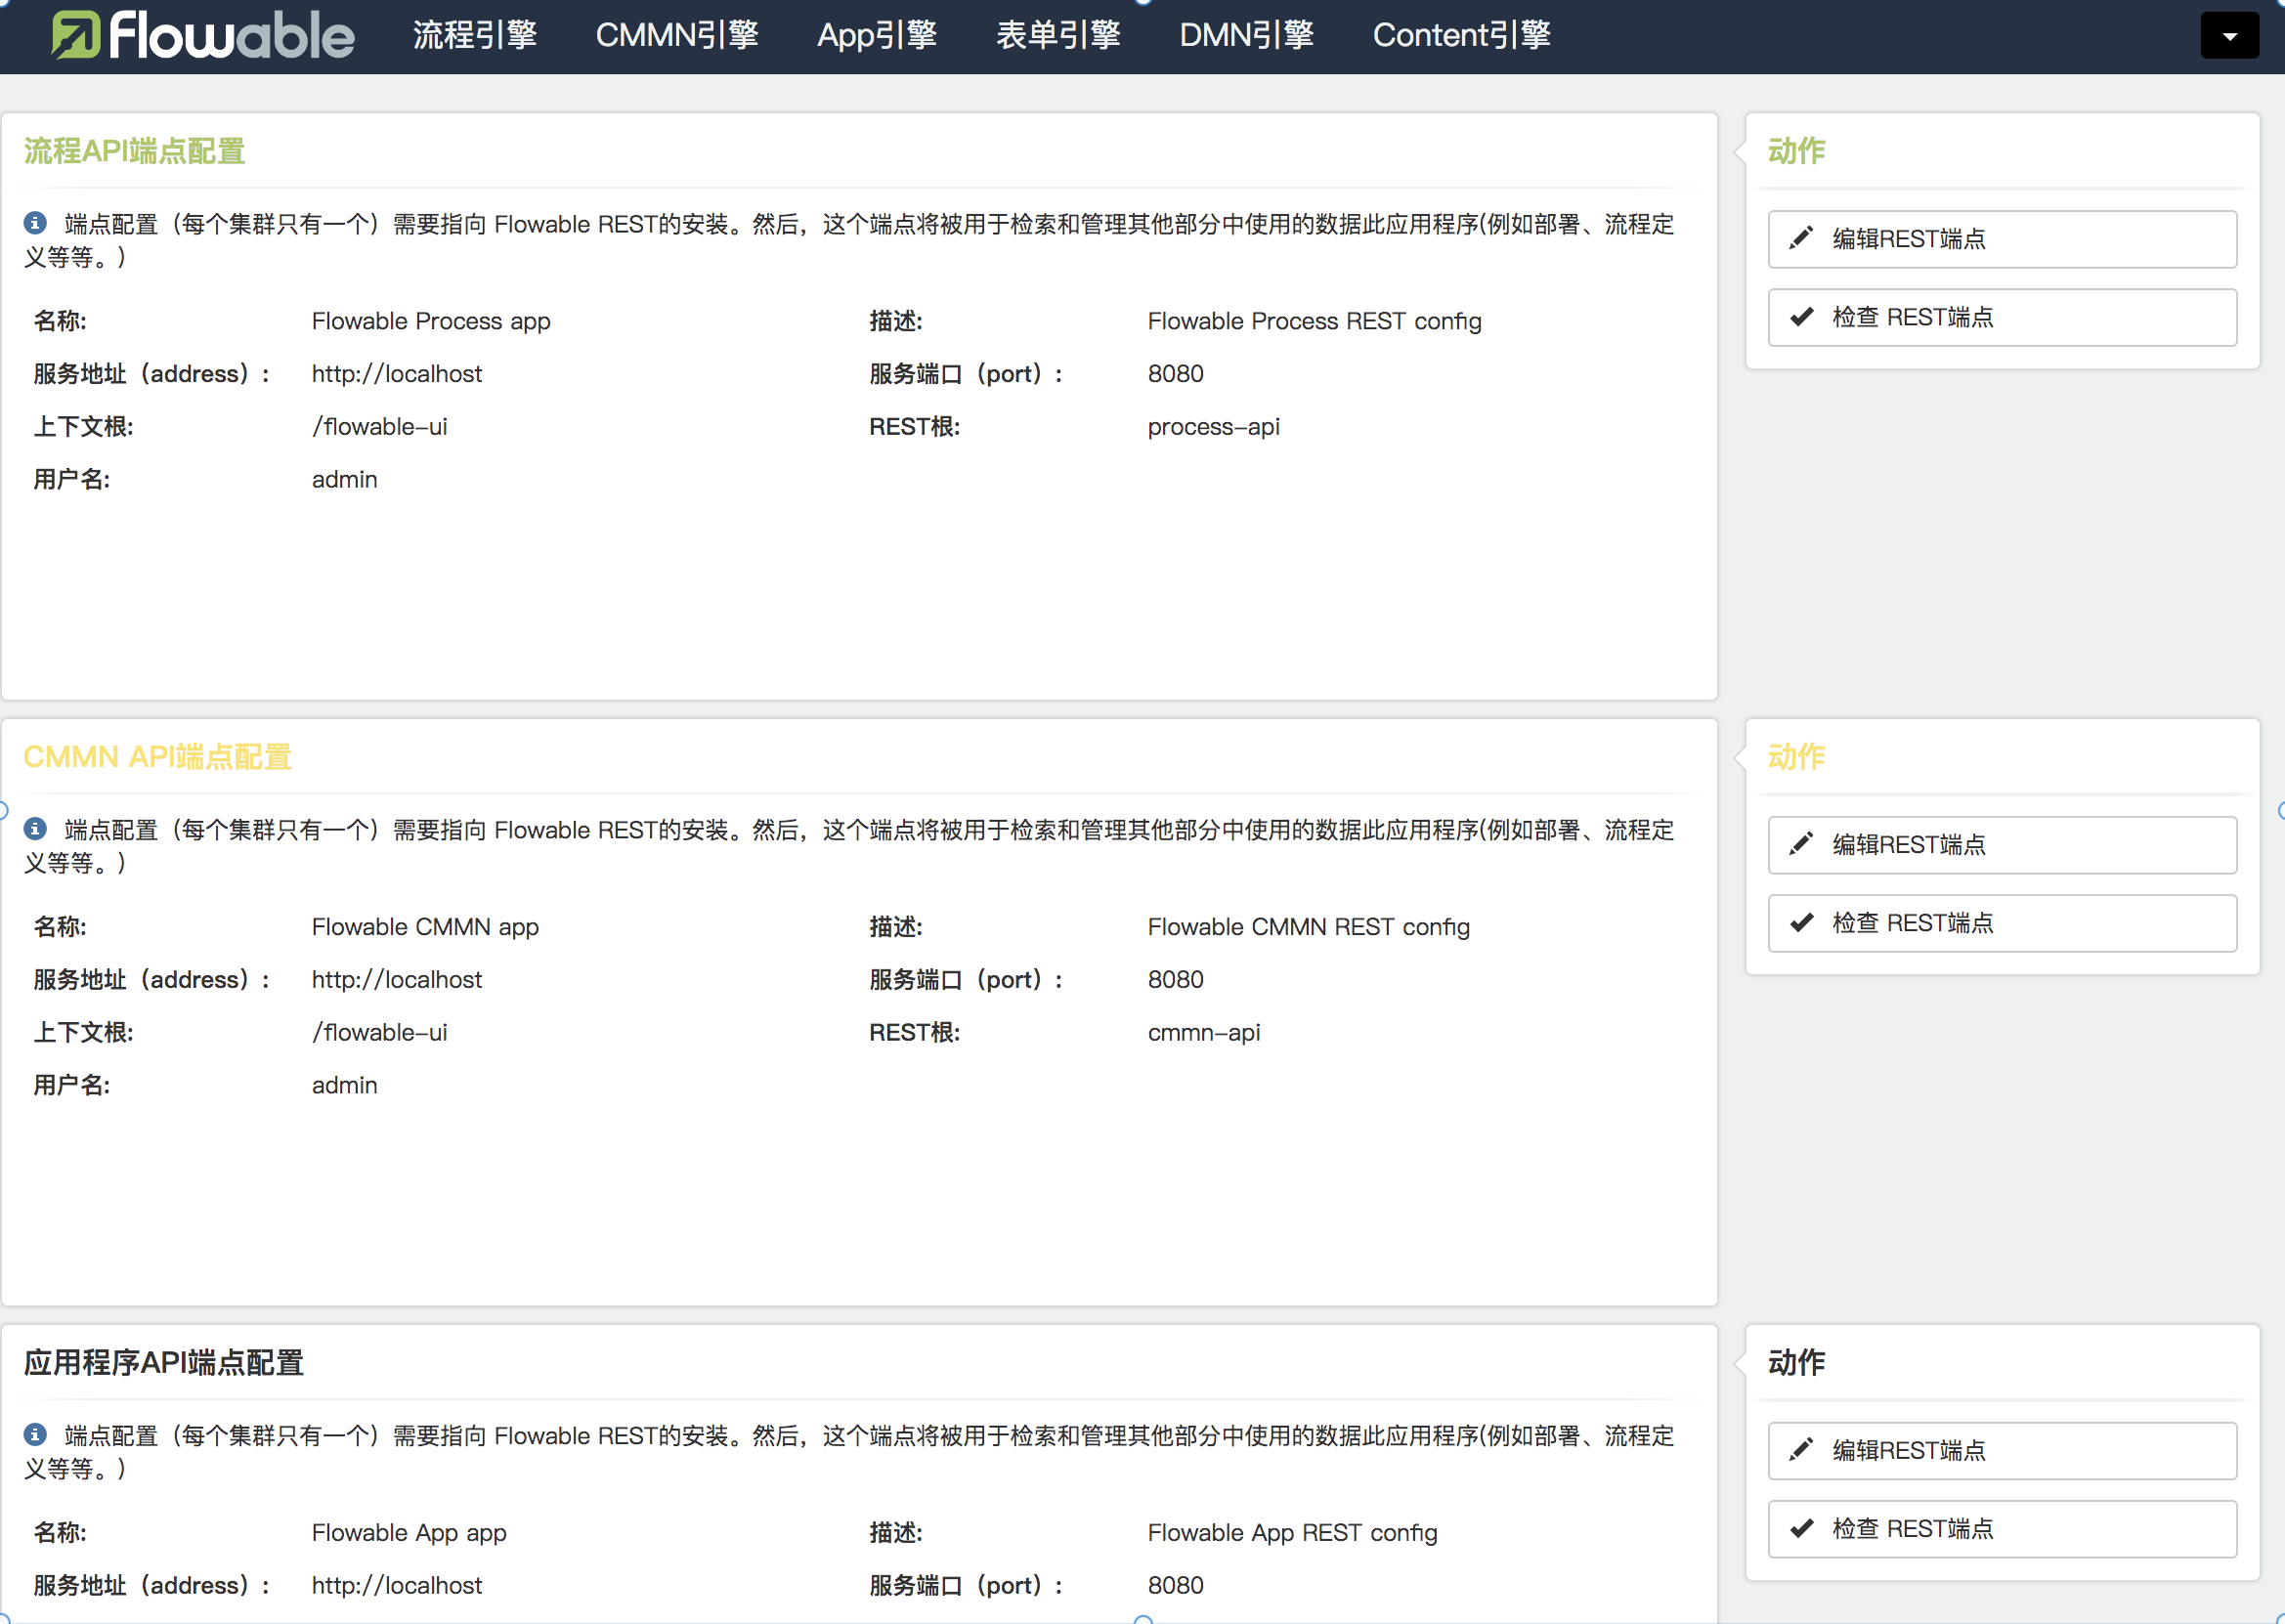
Task: Click 检查 REST端点 for the process endpoint
Action: click(x=2002, y=317)
